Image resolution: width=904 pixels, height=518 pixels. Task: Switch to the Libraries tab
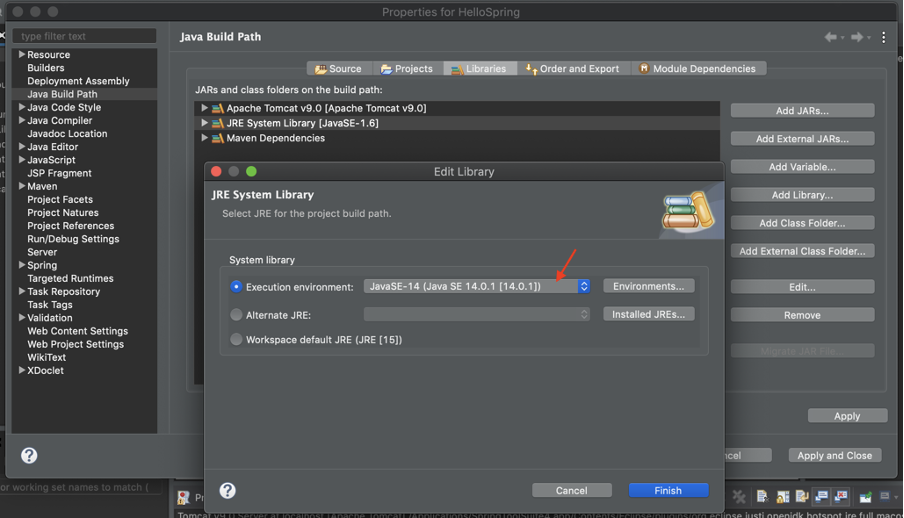[480, 69]
